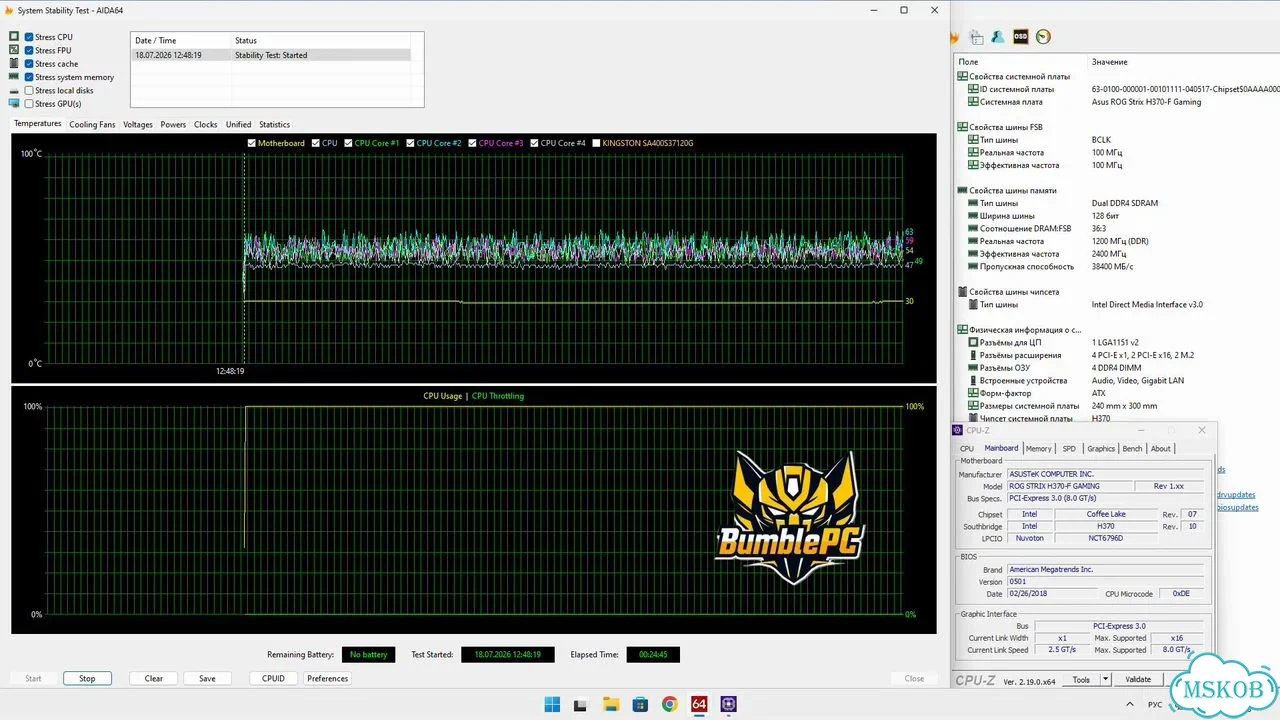Select the Stability Test: Started log row

click(x=271, y=55)
